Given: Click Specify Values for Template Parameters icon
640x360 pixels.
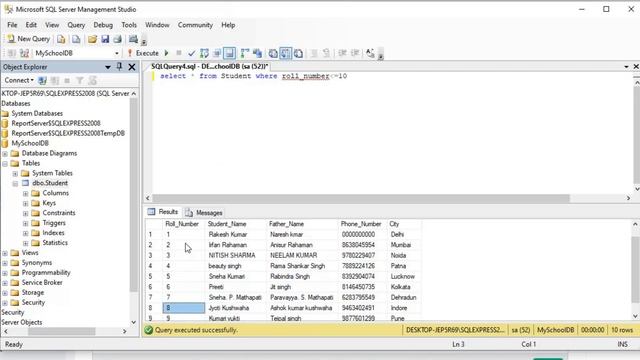Looking at the screenshot, I should coord(370,53).
